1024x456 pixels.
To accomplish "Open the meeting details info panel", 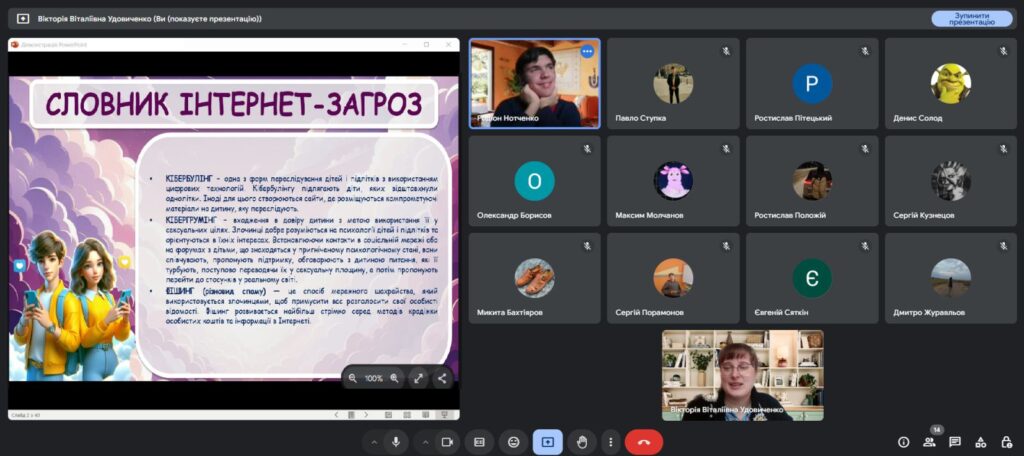I will 903,441.
